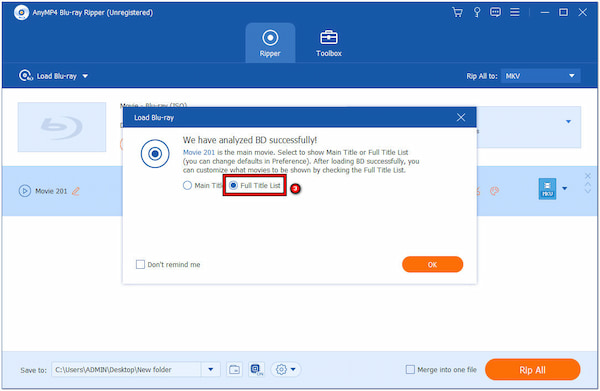Switch to the Toolbox tab
Screen dimensions: 600x391
point(329,43)
